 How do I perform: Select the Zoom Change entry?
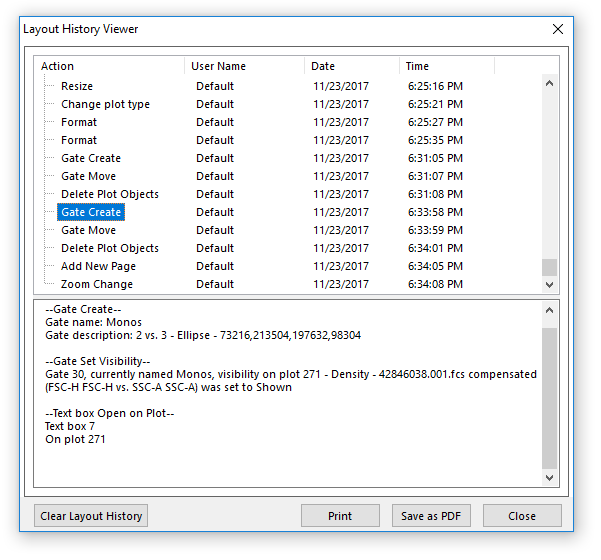tap(96, 284)
